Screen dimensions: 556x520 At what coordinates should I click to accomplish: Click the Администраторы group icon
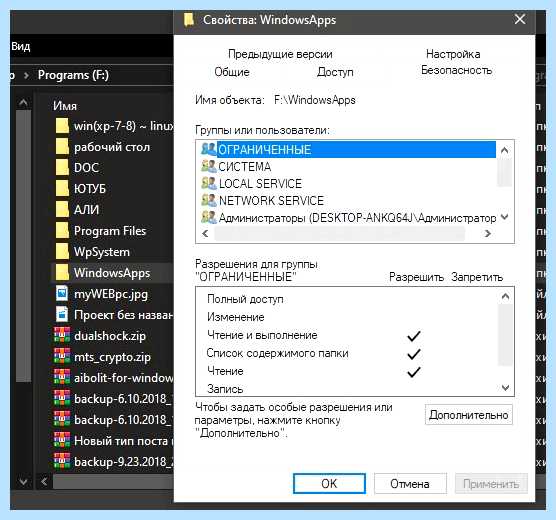(208, 217)
